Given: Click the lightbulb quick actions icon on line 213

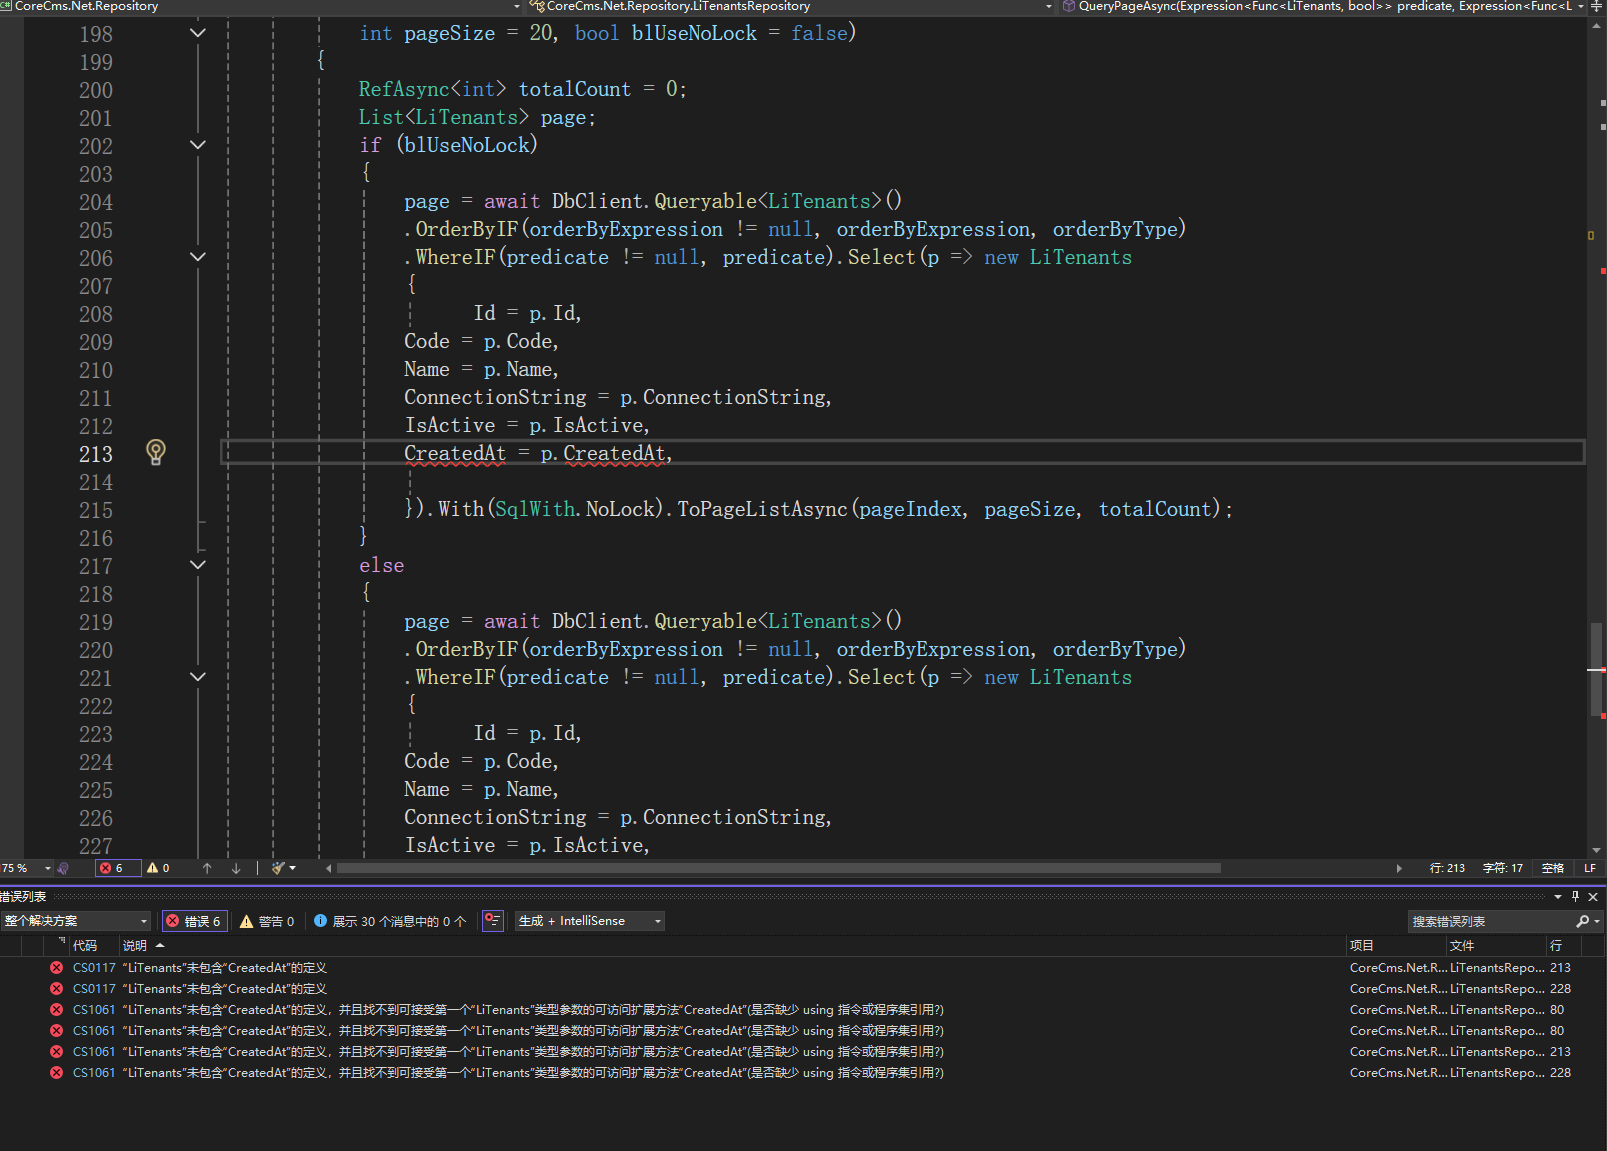Looking at the screenshot, I should click(156, 452).
